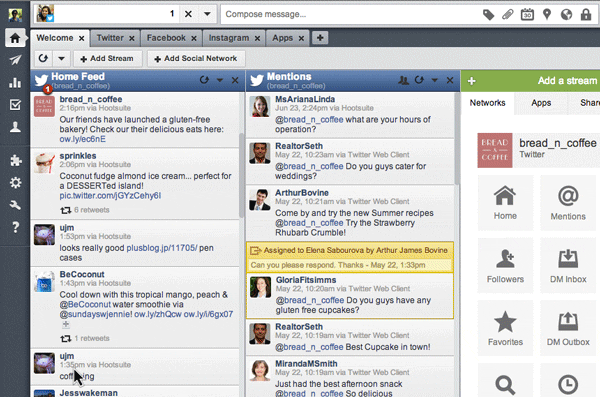Image resolution: width=600 pixels, height=397 pixels.
Task: Open Home Feed stream options dropdown
Action: 220,80
